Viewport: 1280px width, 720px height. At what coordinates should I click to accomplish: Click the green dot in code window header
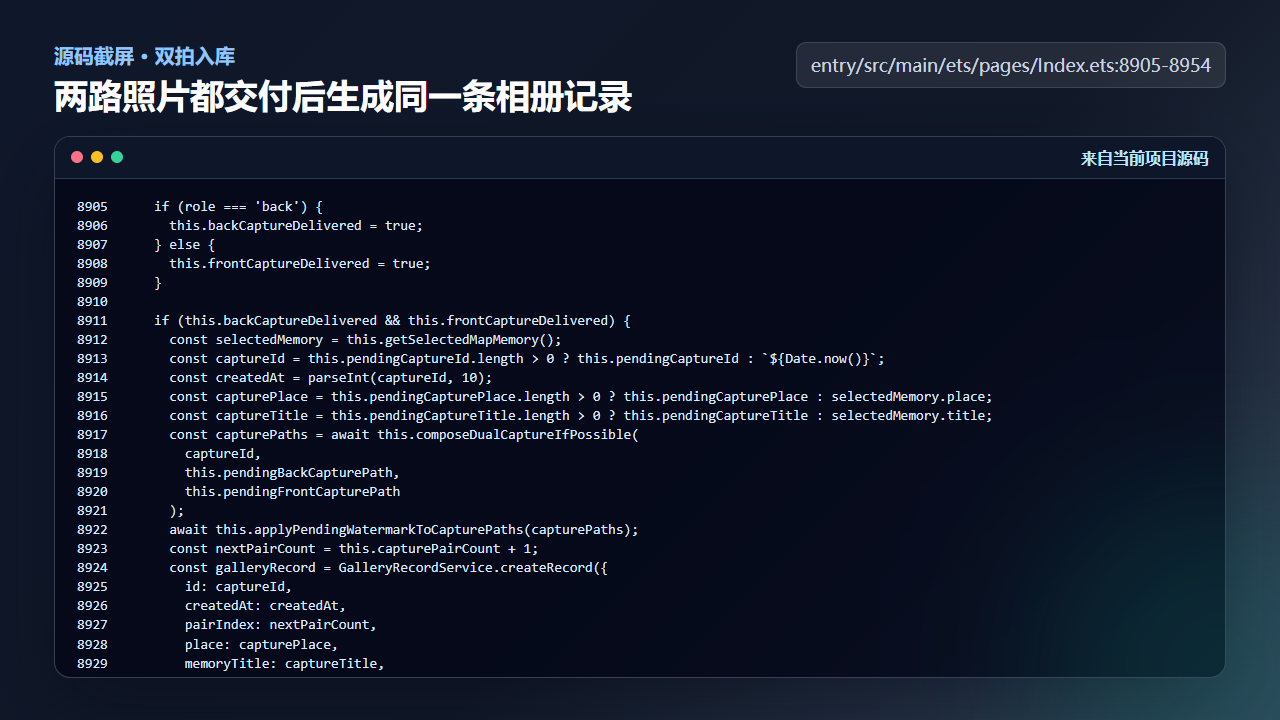click(x=117, y=157)
